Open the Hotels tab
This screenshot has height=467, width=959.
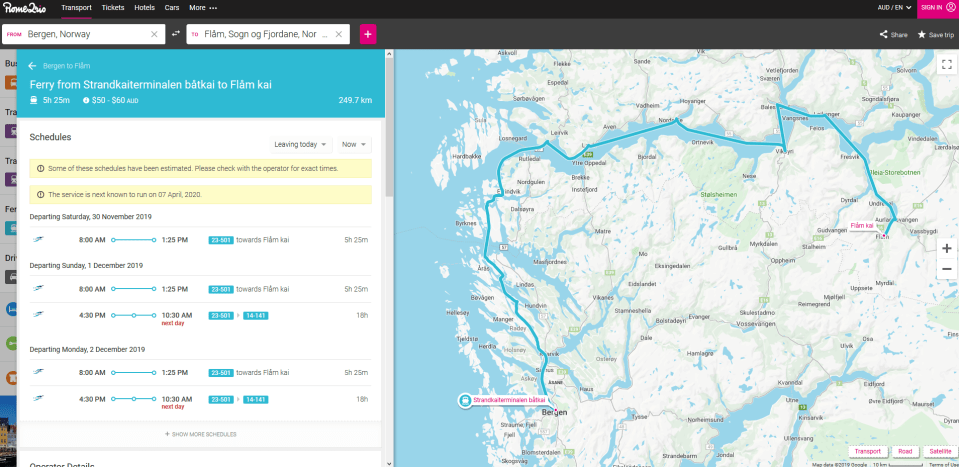point(145,8)
